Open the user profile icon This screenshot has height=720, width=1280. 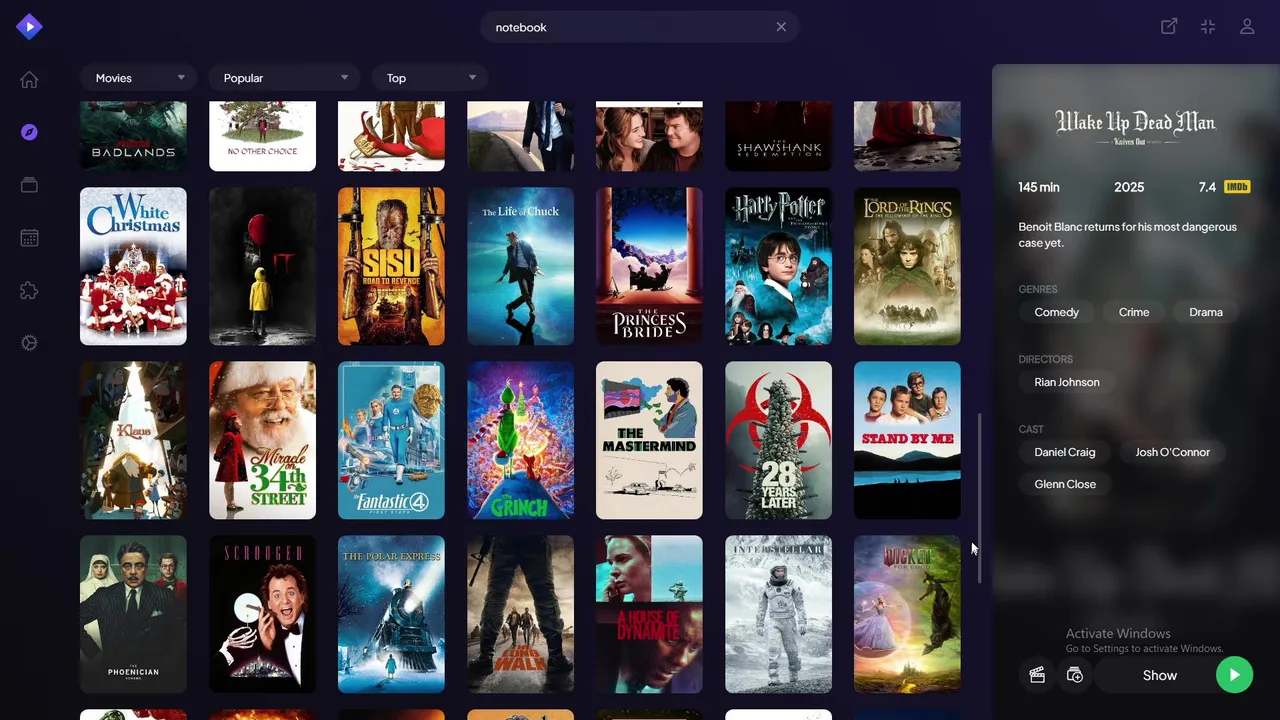(1247, 27)
